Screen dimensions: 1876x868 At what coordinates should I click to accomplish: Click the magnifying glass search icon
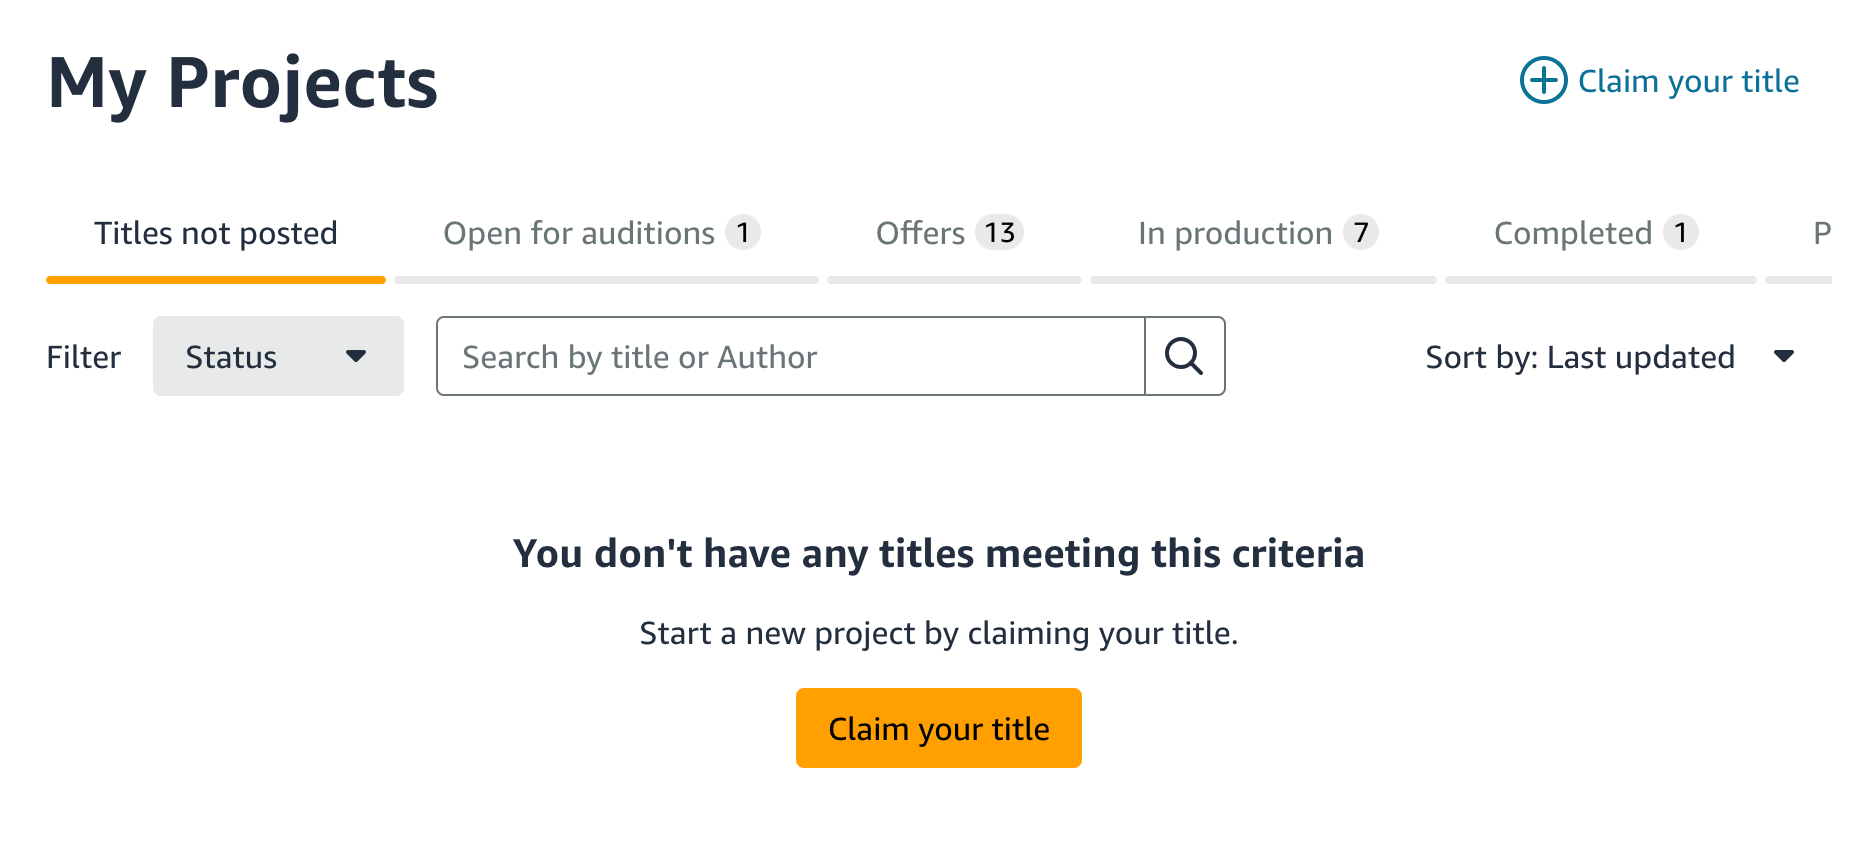tap(1184, 356)
